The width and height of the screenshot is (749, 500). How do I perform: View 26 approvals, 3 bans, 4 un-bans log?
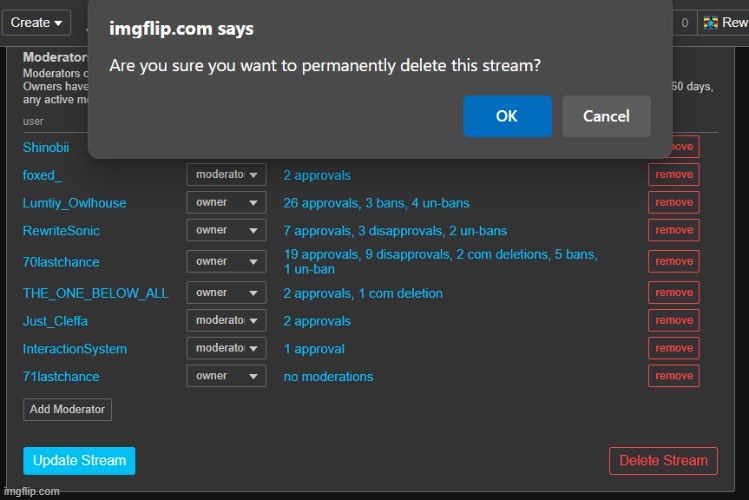tap(376, 203)
